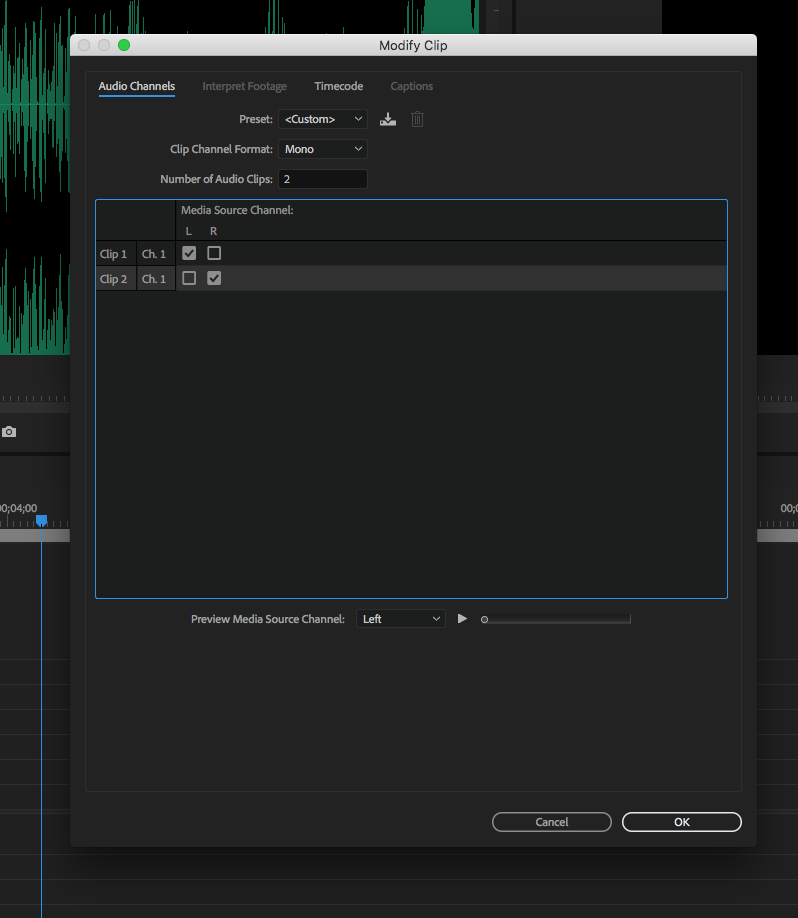Switch to the Audio Channels tab
This screenshot has height=918, width=798.
click(136, 86)
